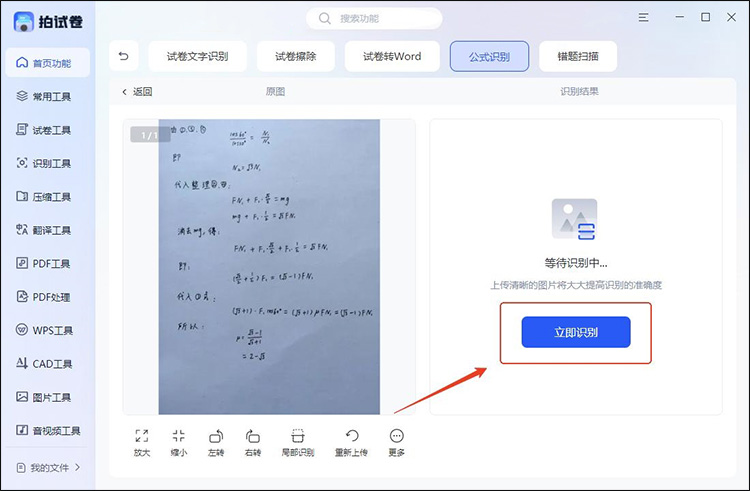
Task: Click the undo back arrow button
Action: point(123,56)
